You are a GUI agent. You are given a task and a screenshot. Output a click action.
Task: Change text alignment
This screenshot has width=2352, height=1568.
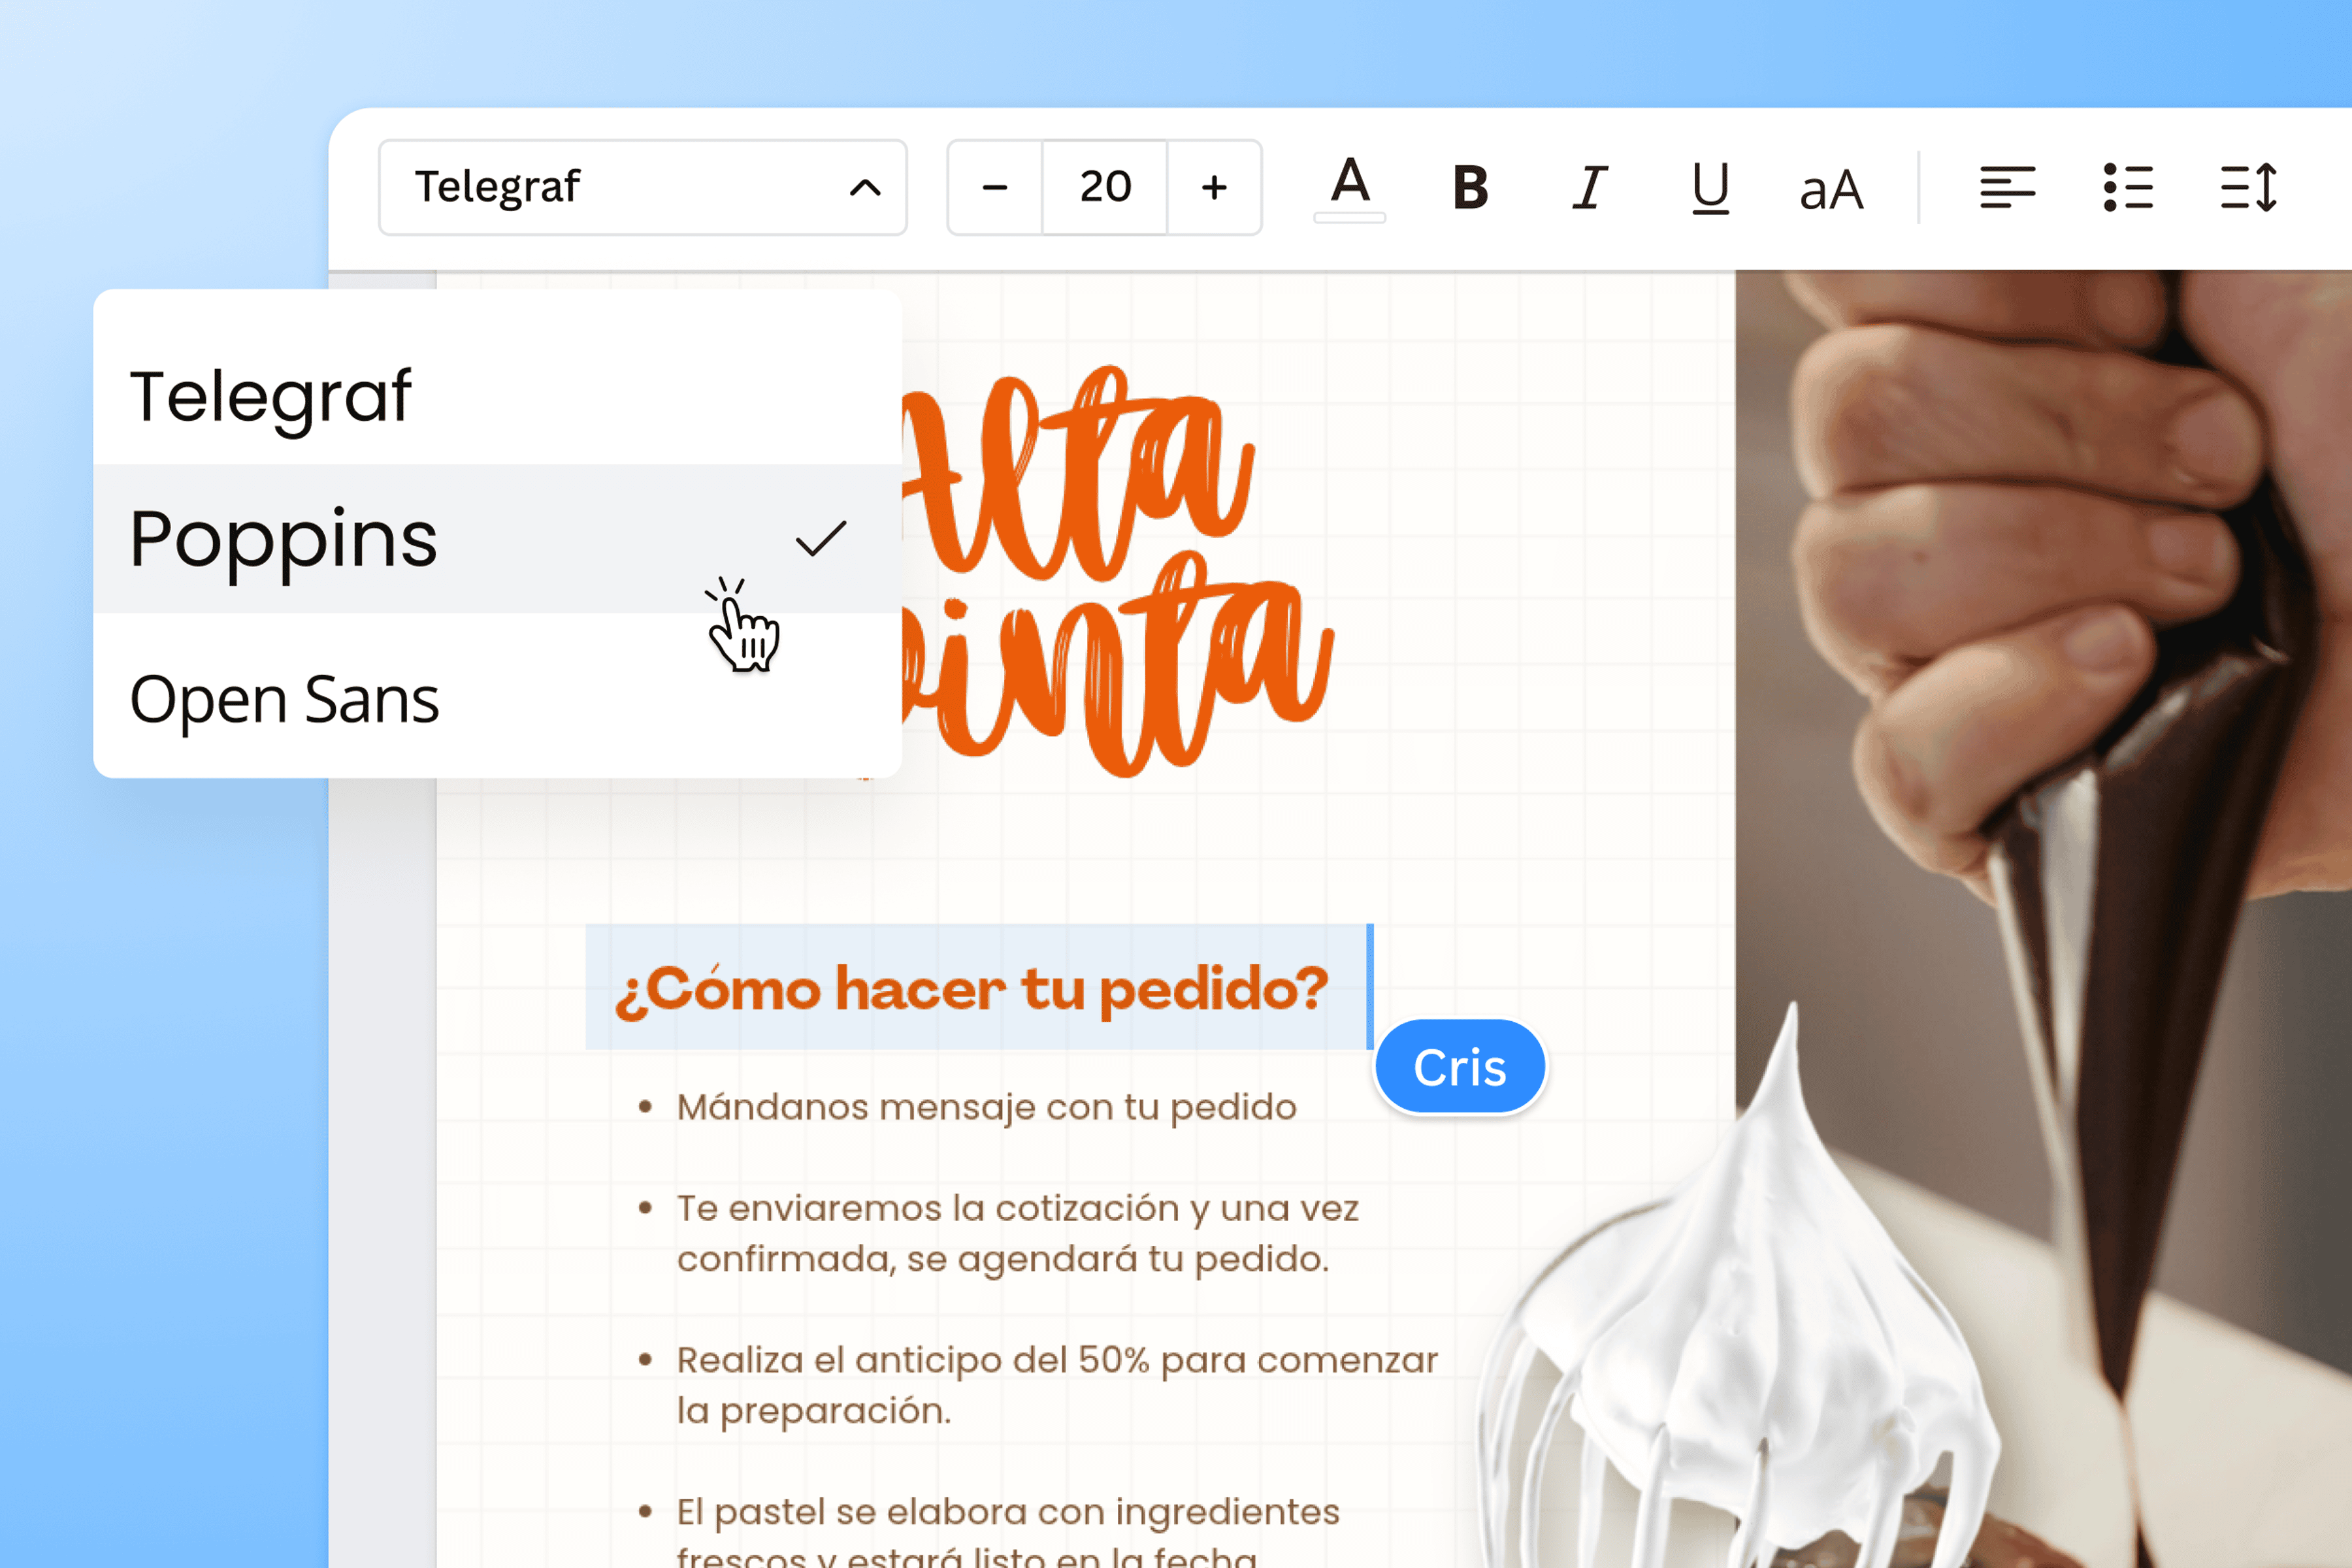(x=2007, y=187)
